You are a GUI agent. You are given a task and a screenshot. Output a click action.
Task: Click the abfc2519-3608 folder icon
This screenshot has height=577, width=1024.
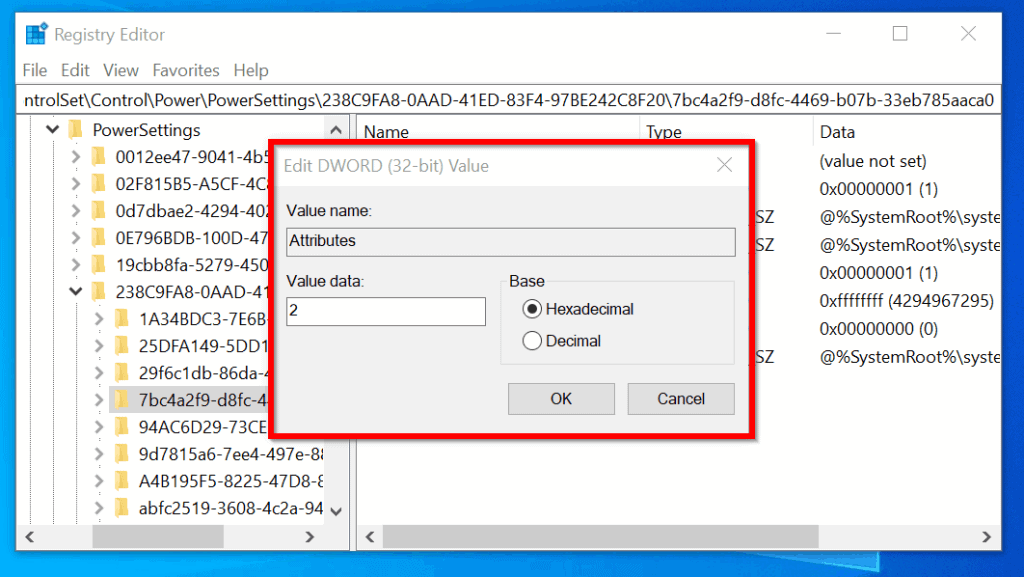coord(122,508)
